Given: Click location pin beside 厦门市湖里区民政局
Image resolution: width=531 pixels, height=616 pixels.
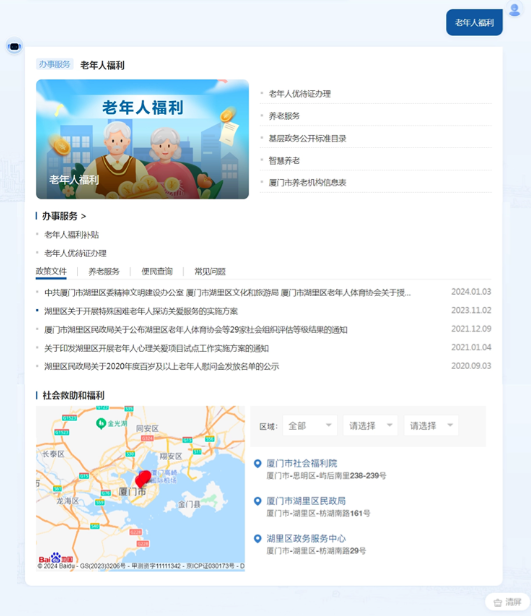Looking at the screenshot, I should (x=258, y=501).
